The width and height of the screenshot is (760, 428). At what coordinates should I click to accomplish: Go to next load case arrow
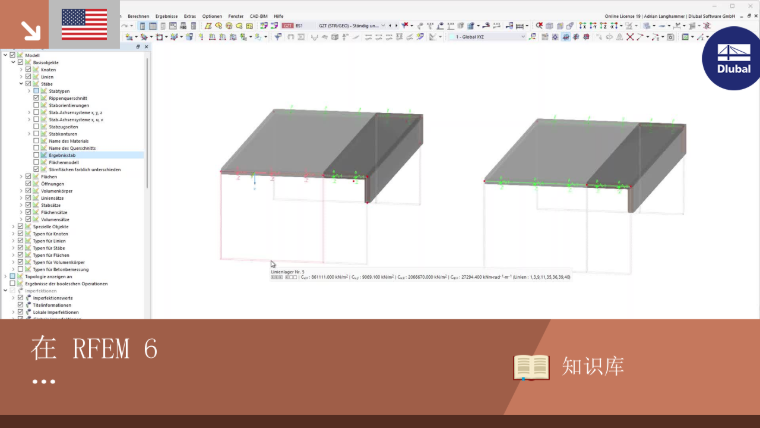[x=396, y=25]
